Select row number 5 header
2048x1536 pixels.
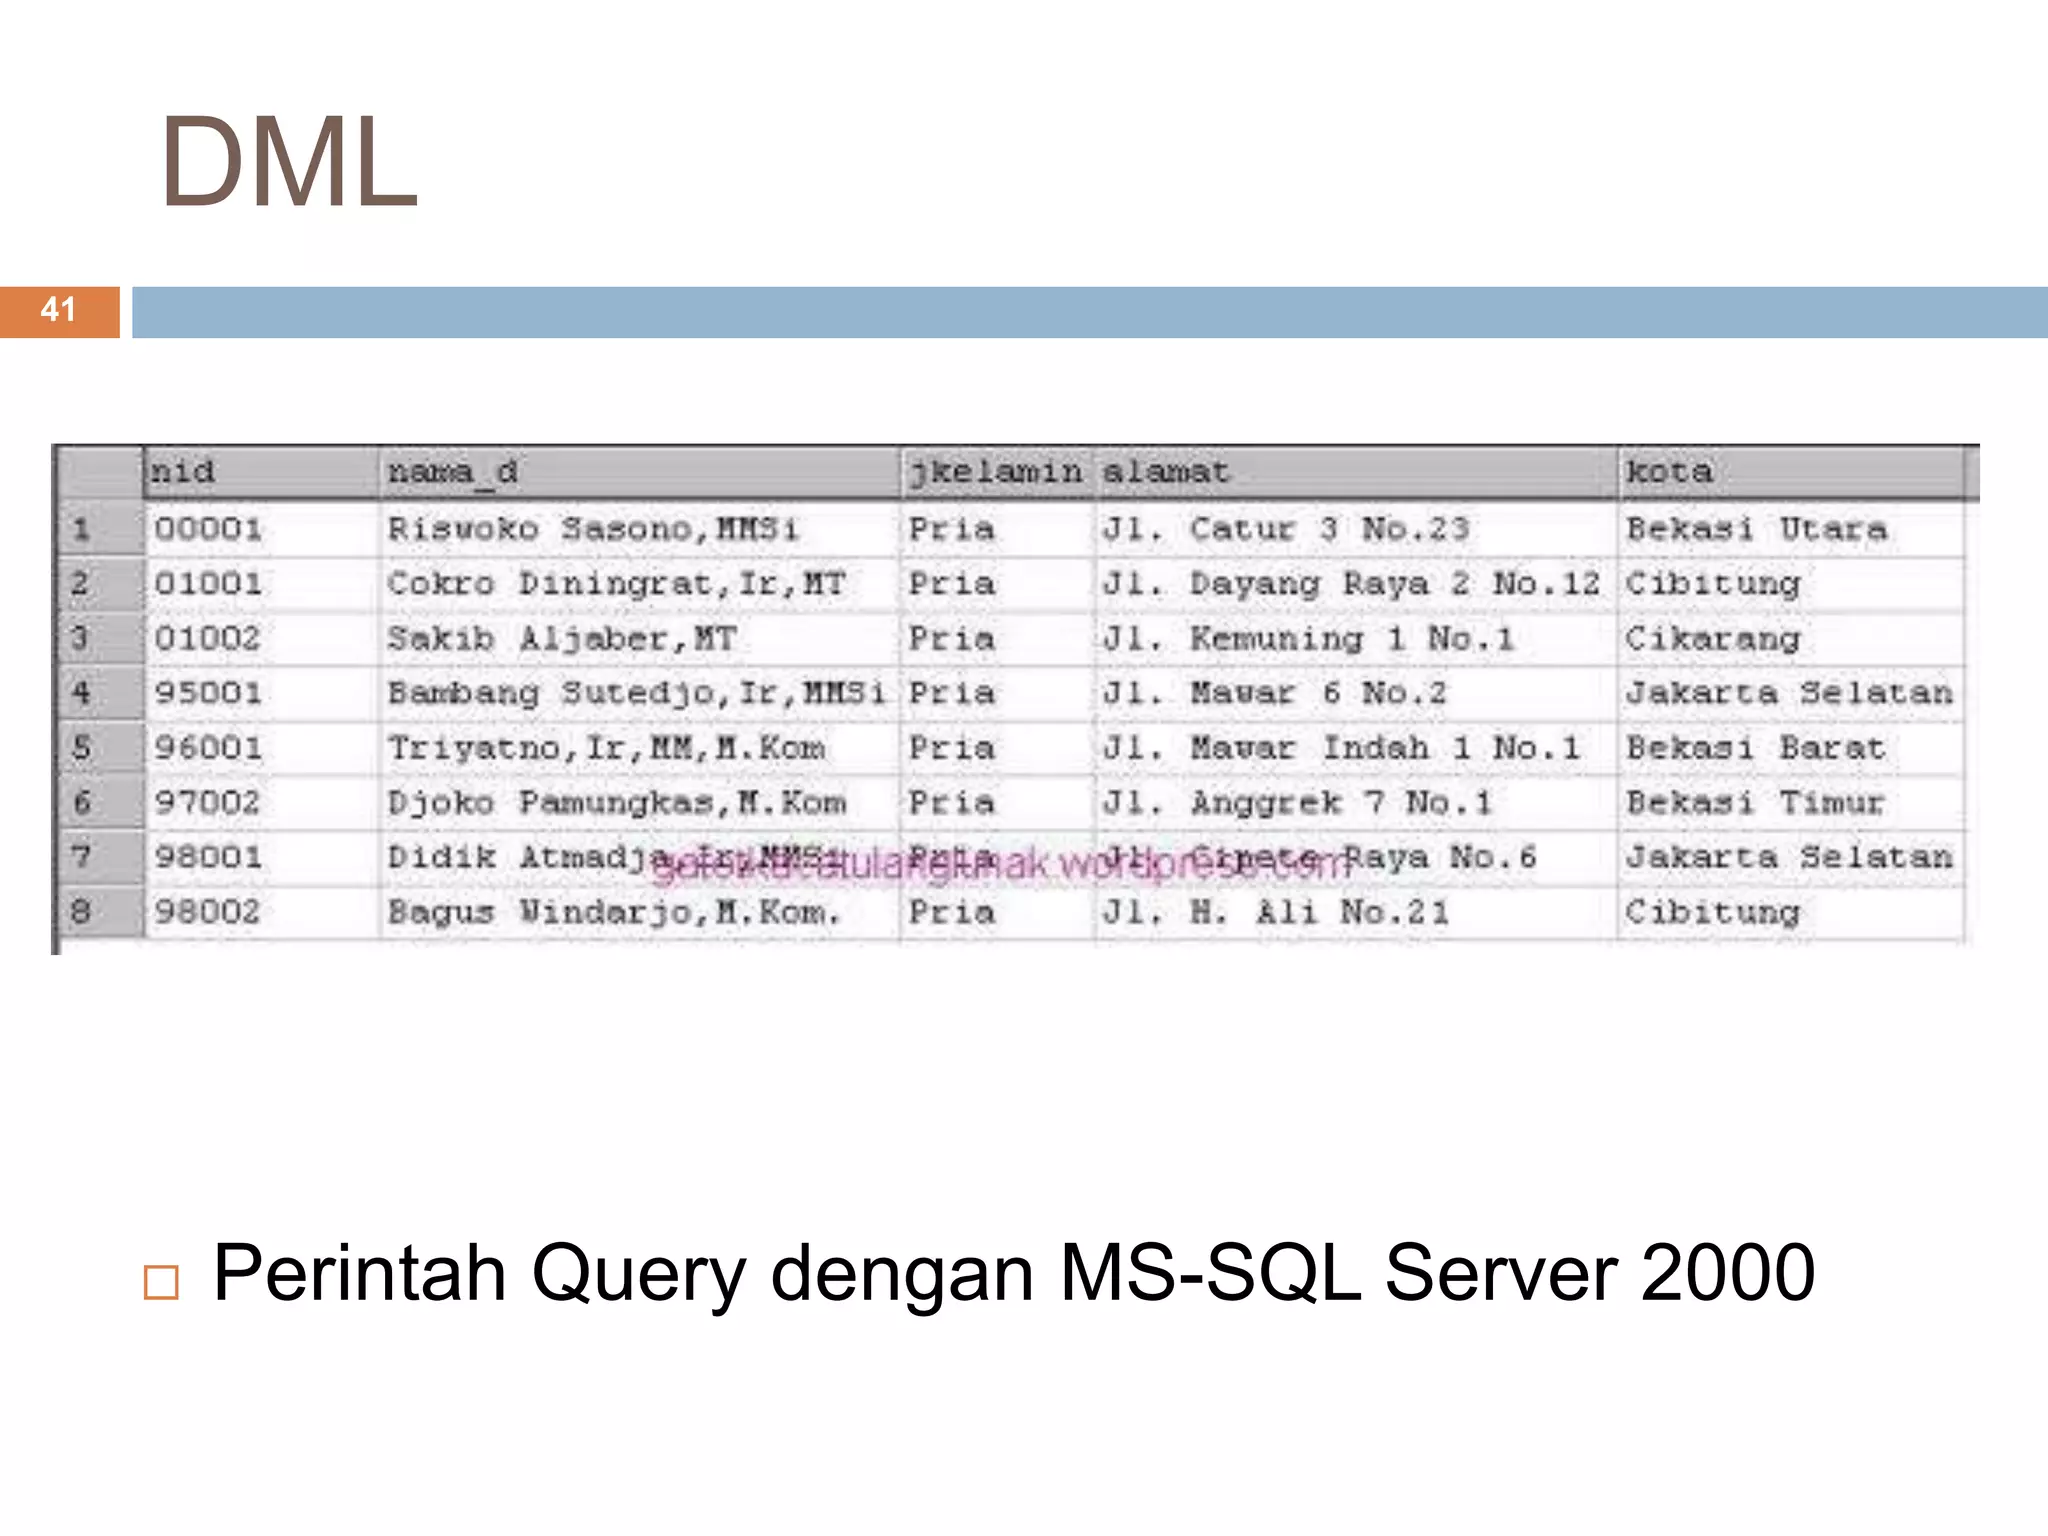100,748
